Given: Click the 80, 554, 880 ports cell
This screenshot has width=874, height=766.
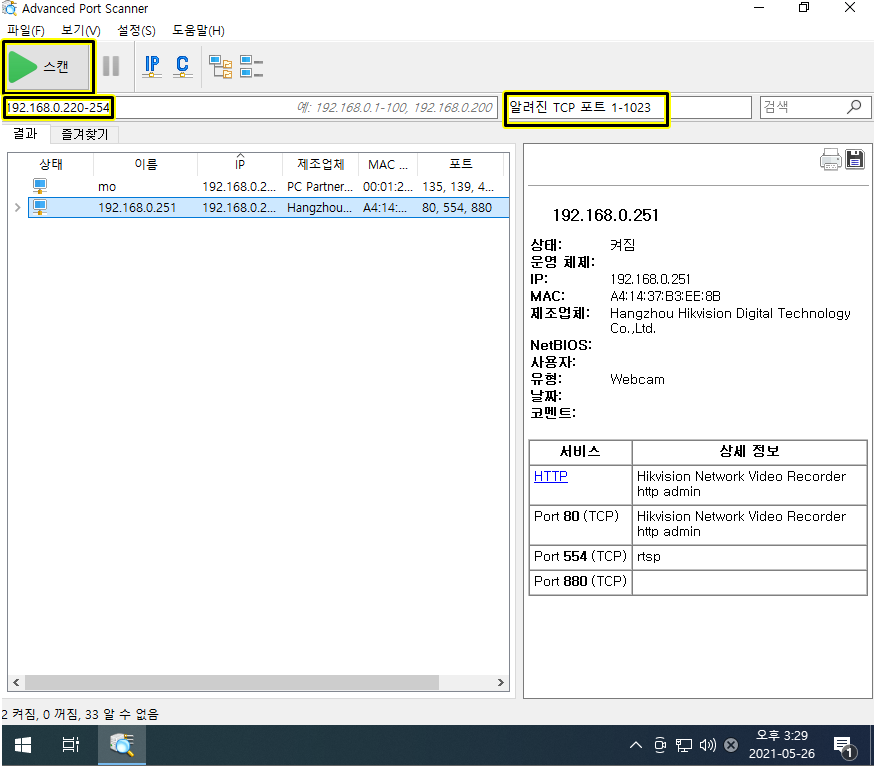Looking at the screenshot, I should pyautogui.click(x=457, y=208).
